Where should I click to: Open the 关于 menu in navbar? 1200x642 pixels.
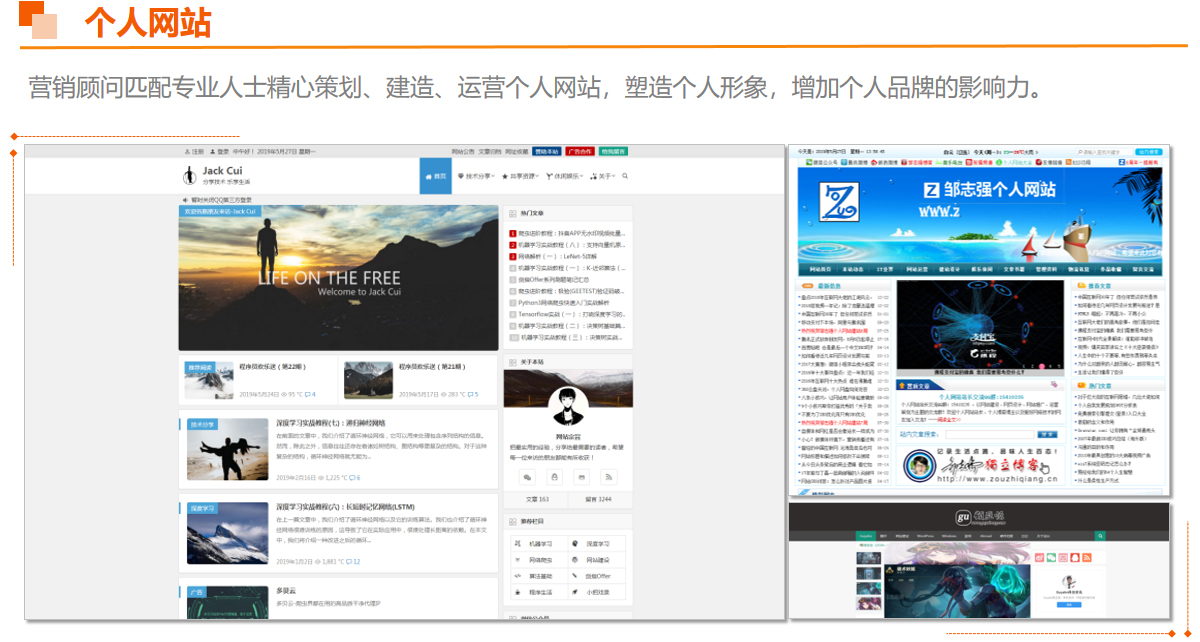pos(603,176)
